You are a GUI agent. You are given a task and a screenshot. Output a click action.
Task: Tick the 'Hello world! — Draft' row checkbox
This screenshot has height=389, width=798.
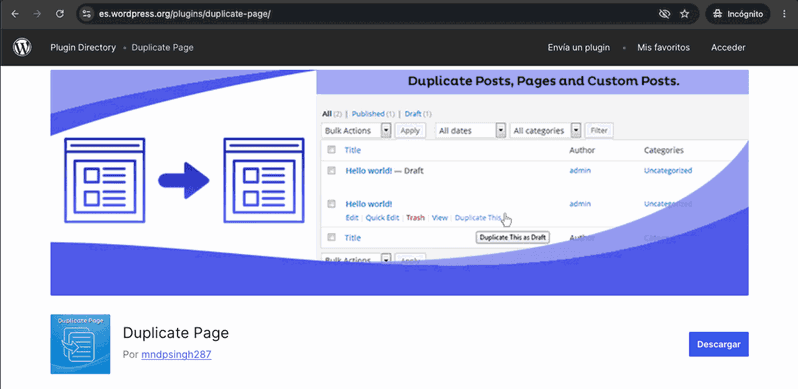pos(331,171)
